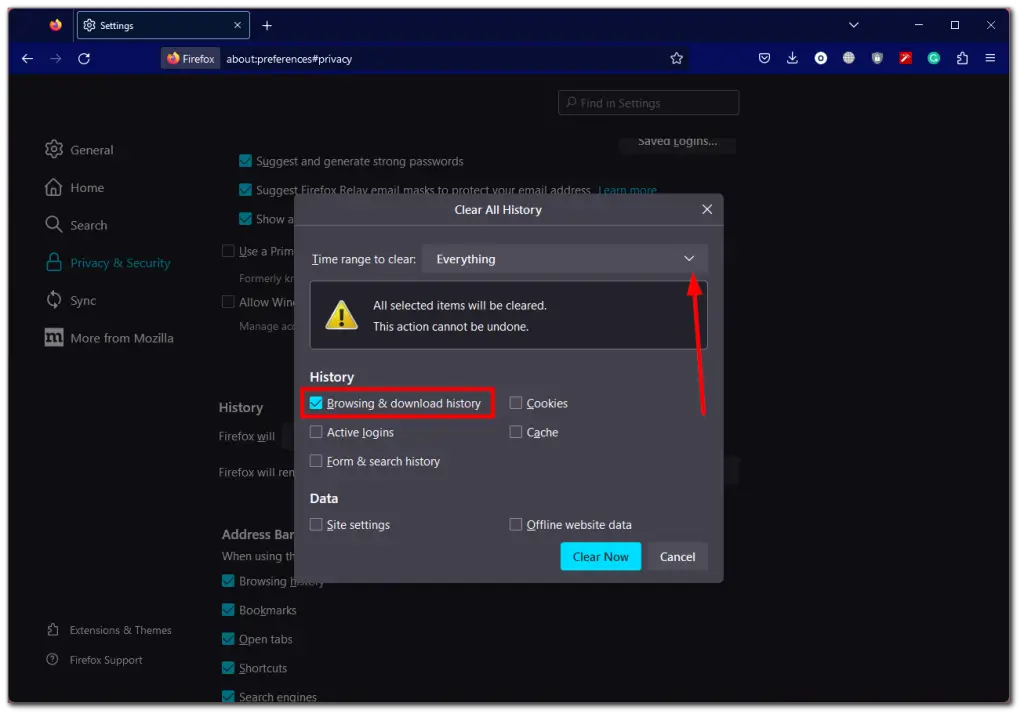Check the Form & search history option
The height and width of the screenshot is (717, 1024).
coord(316,461)
